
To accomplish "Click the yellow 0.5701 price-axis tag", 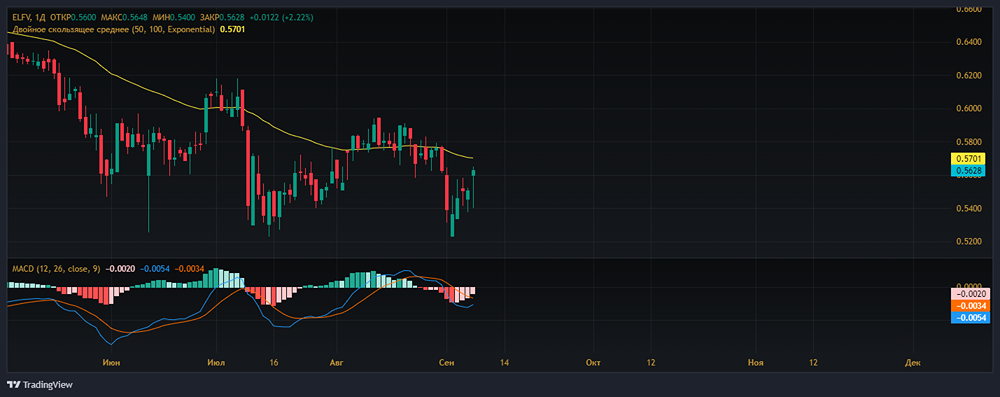I will coord(969,158).
